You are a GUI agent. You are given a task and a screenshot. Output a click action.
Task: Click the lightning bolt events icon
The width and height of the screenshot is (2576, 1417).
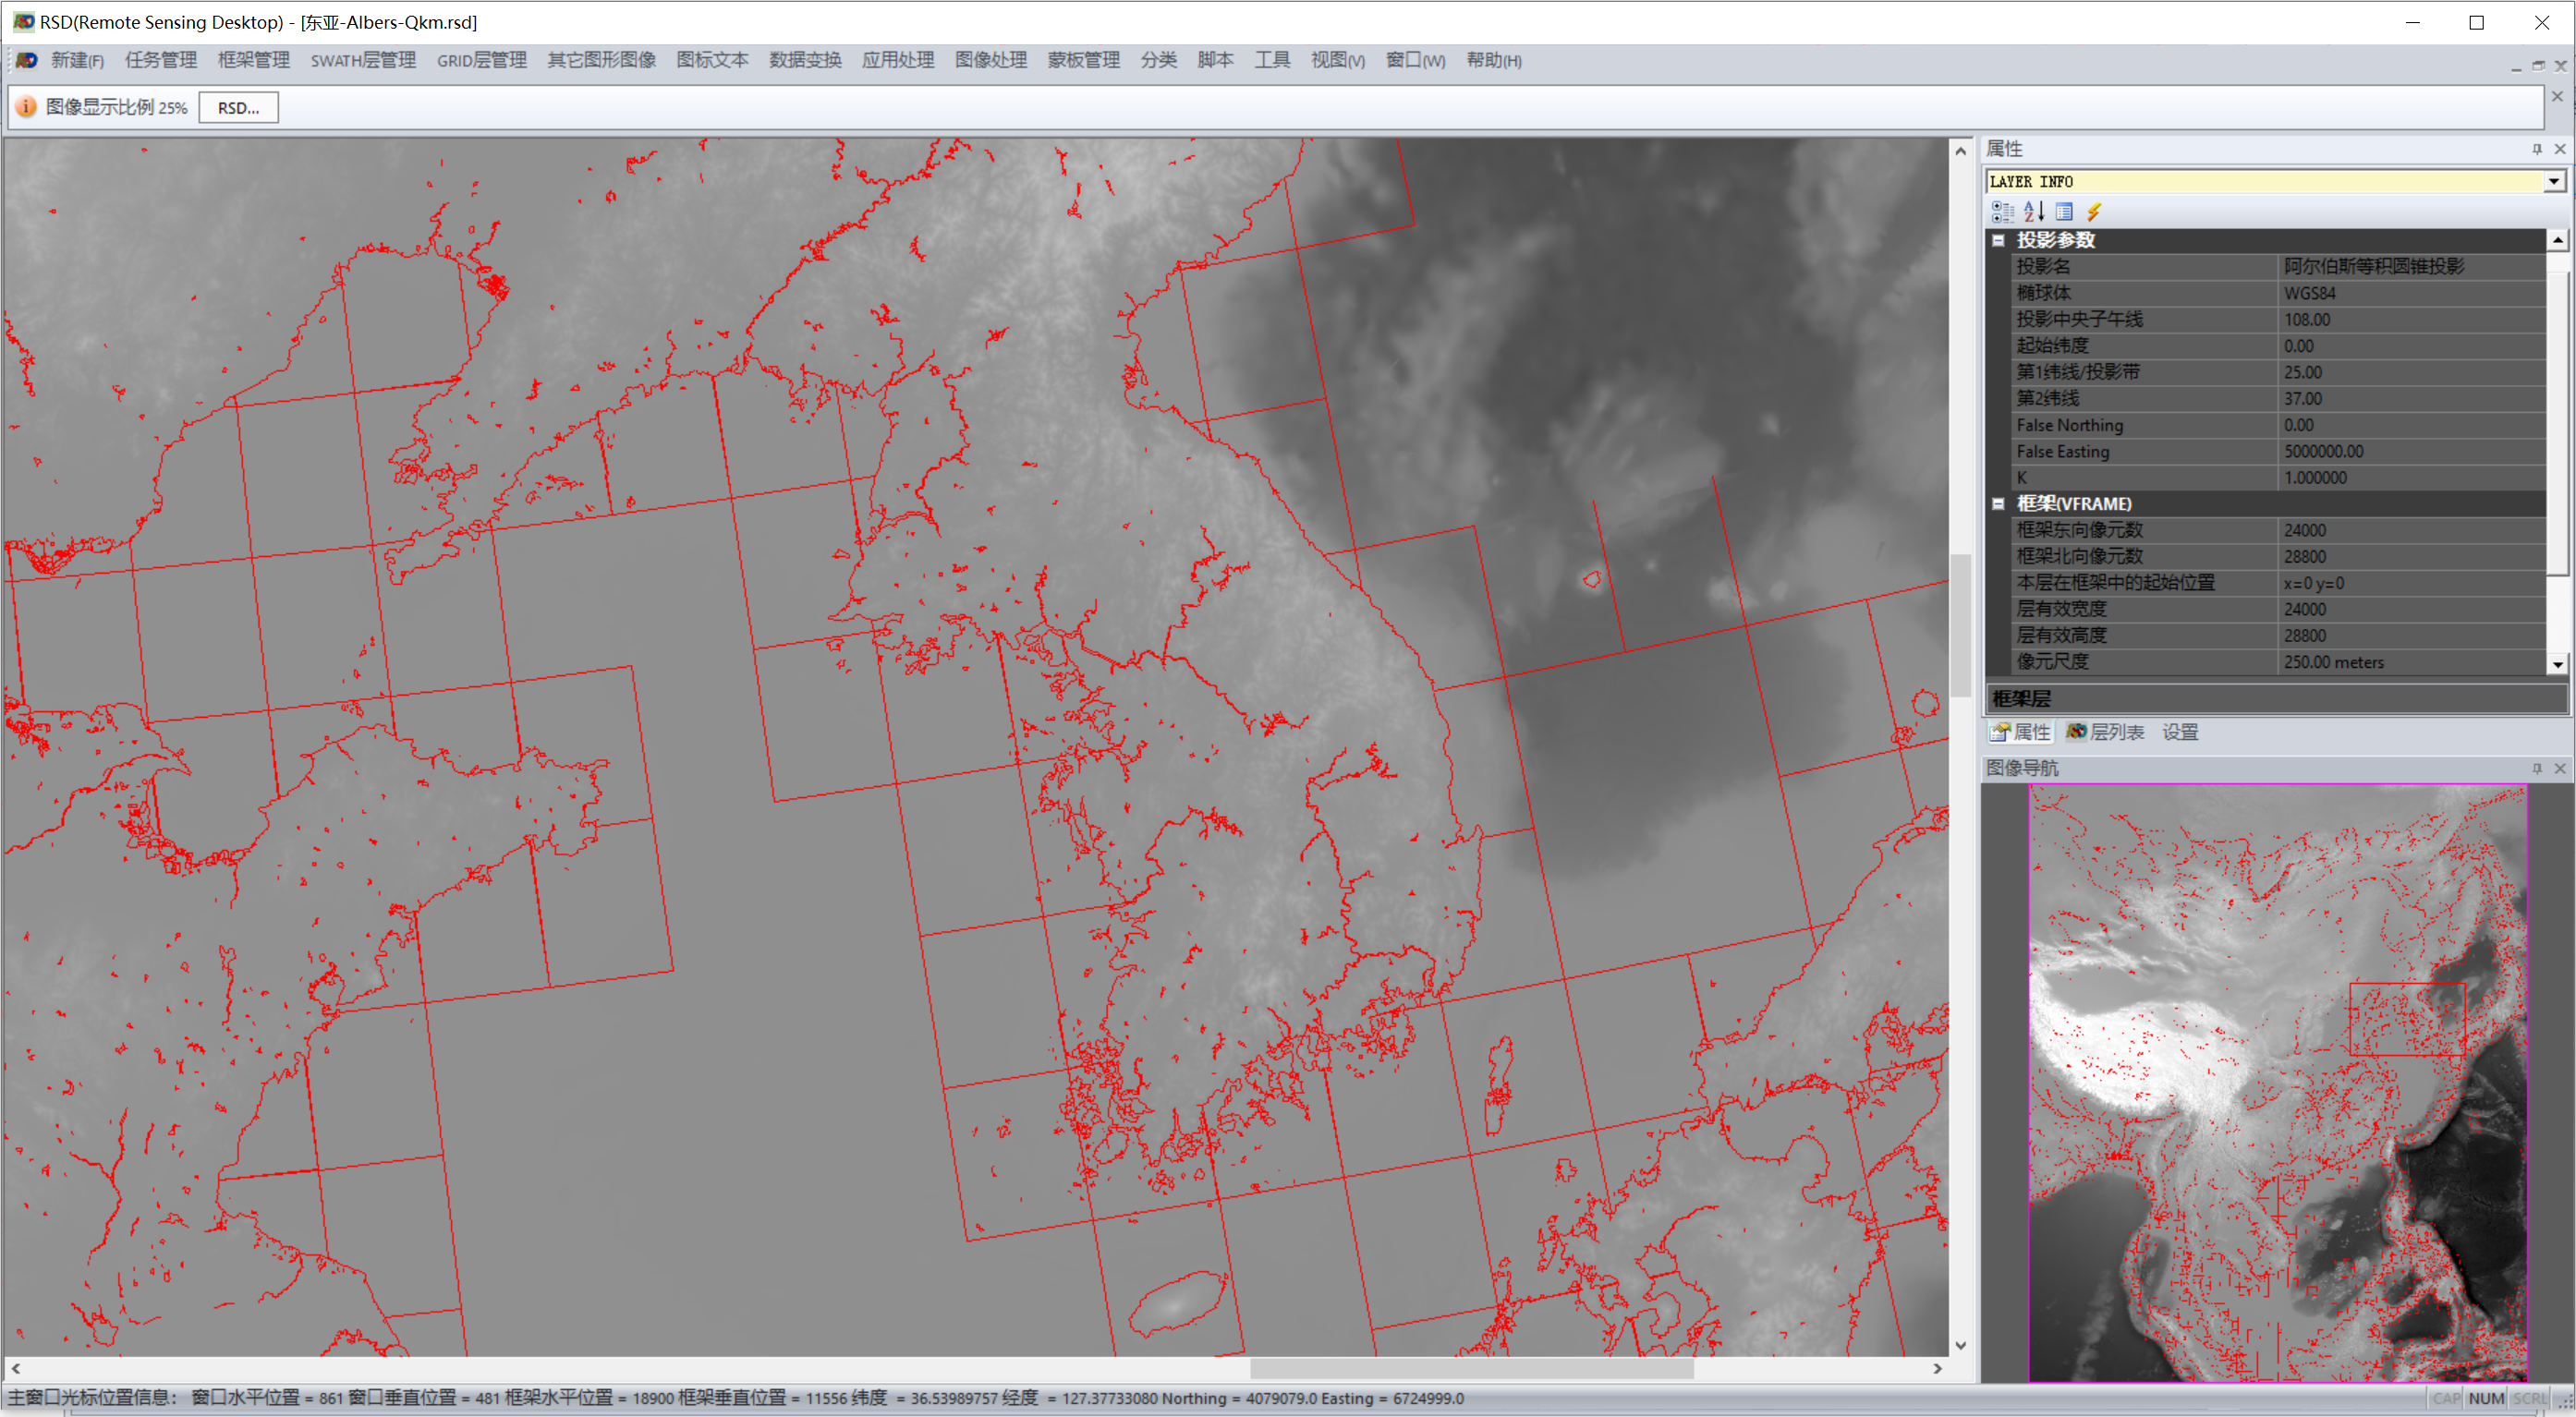(2094, 211)
